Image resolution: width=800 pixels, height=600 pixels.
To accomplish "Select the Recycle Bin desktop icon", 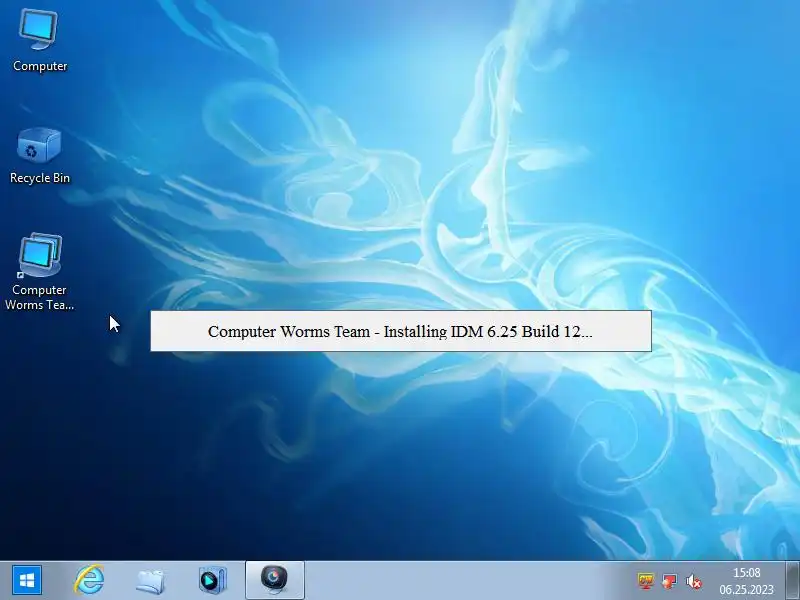I will (39, 156).
